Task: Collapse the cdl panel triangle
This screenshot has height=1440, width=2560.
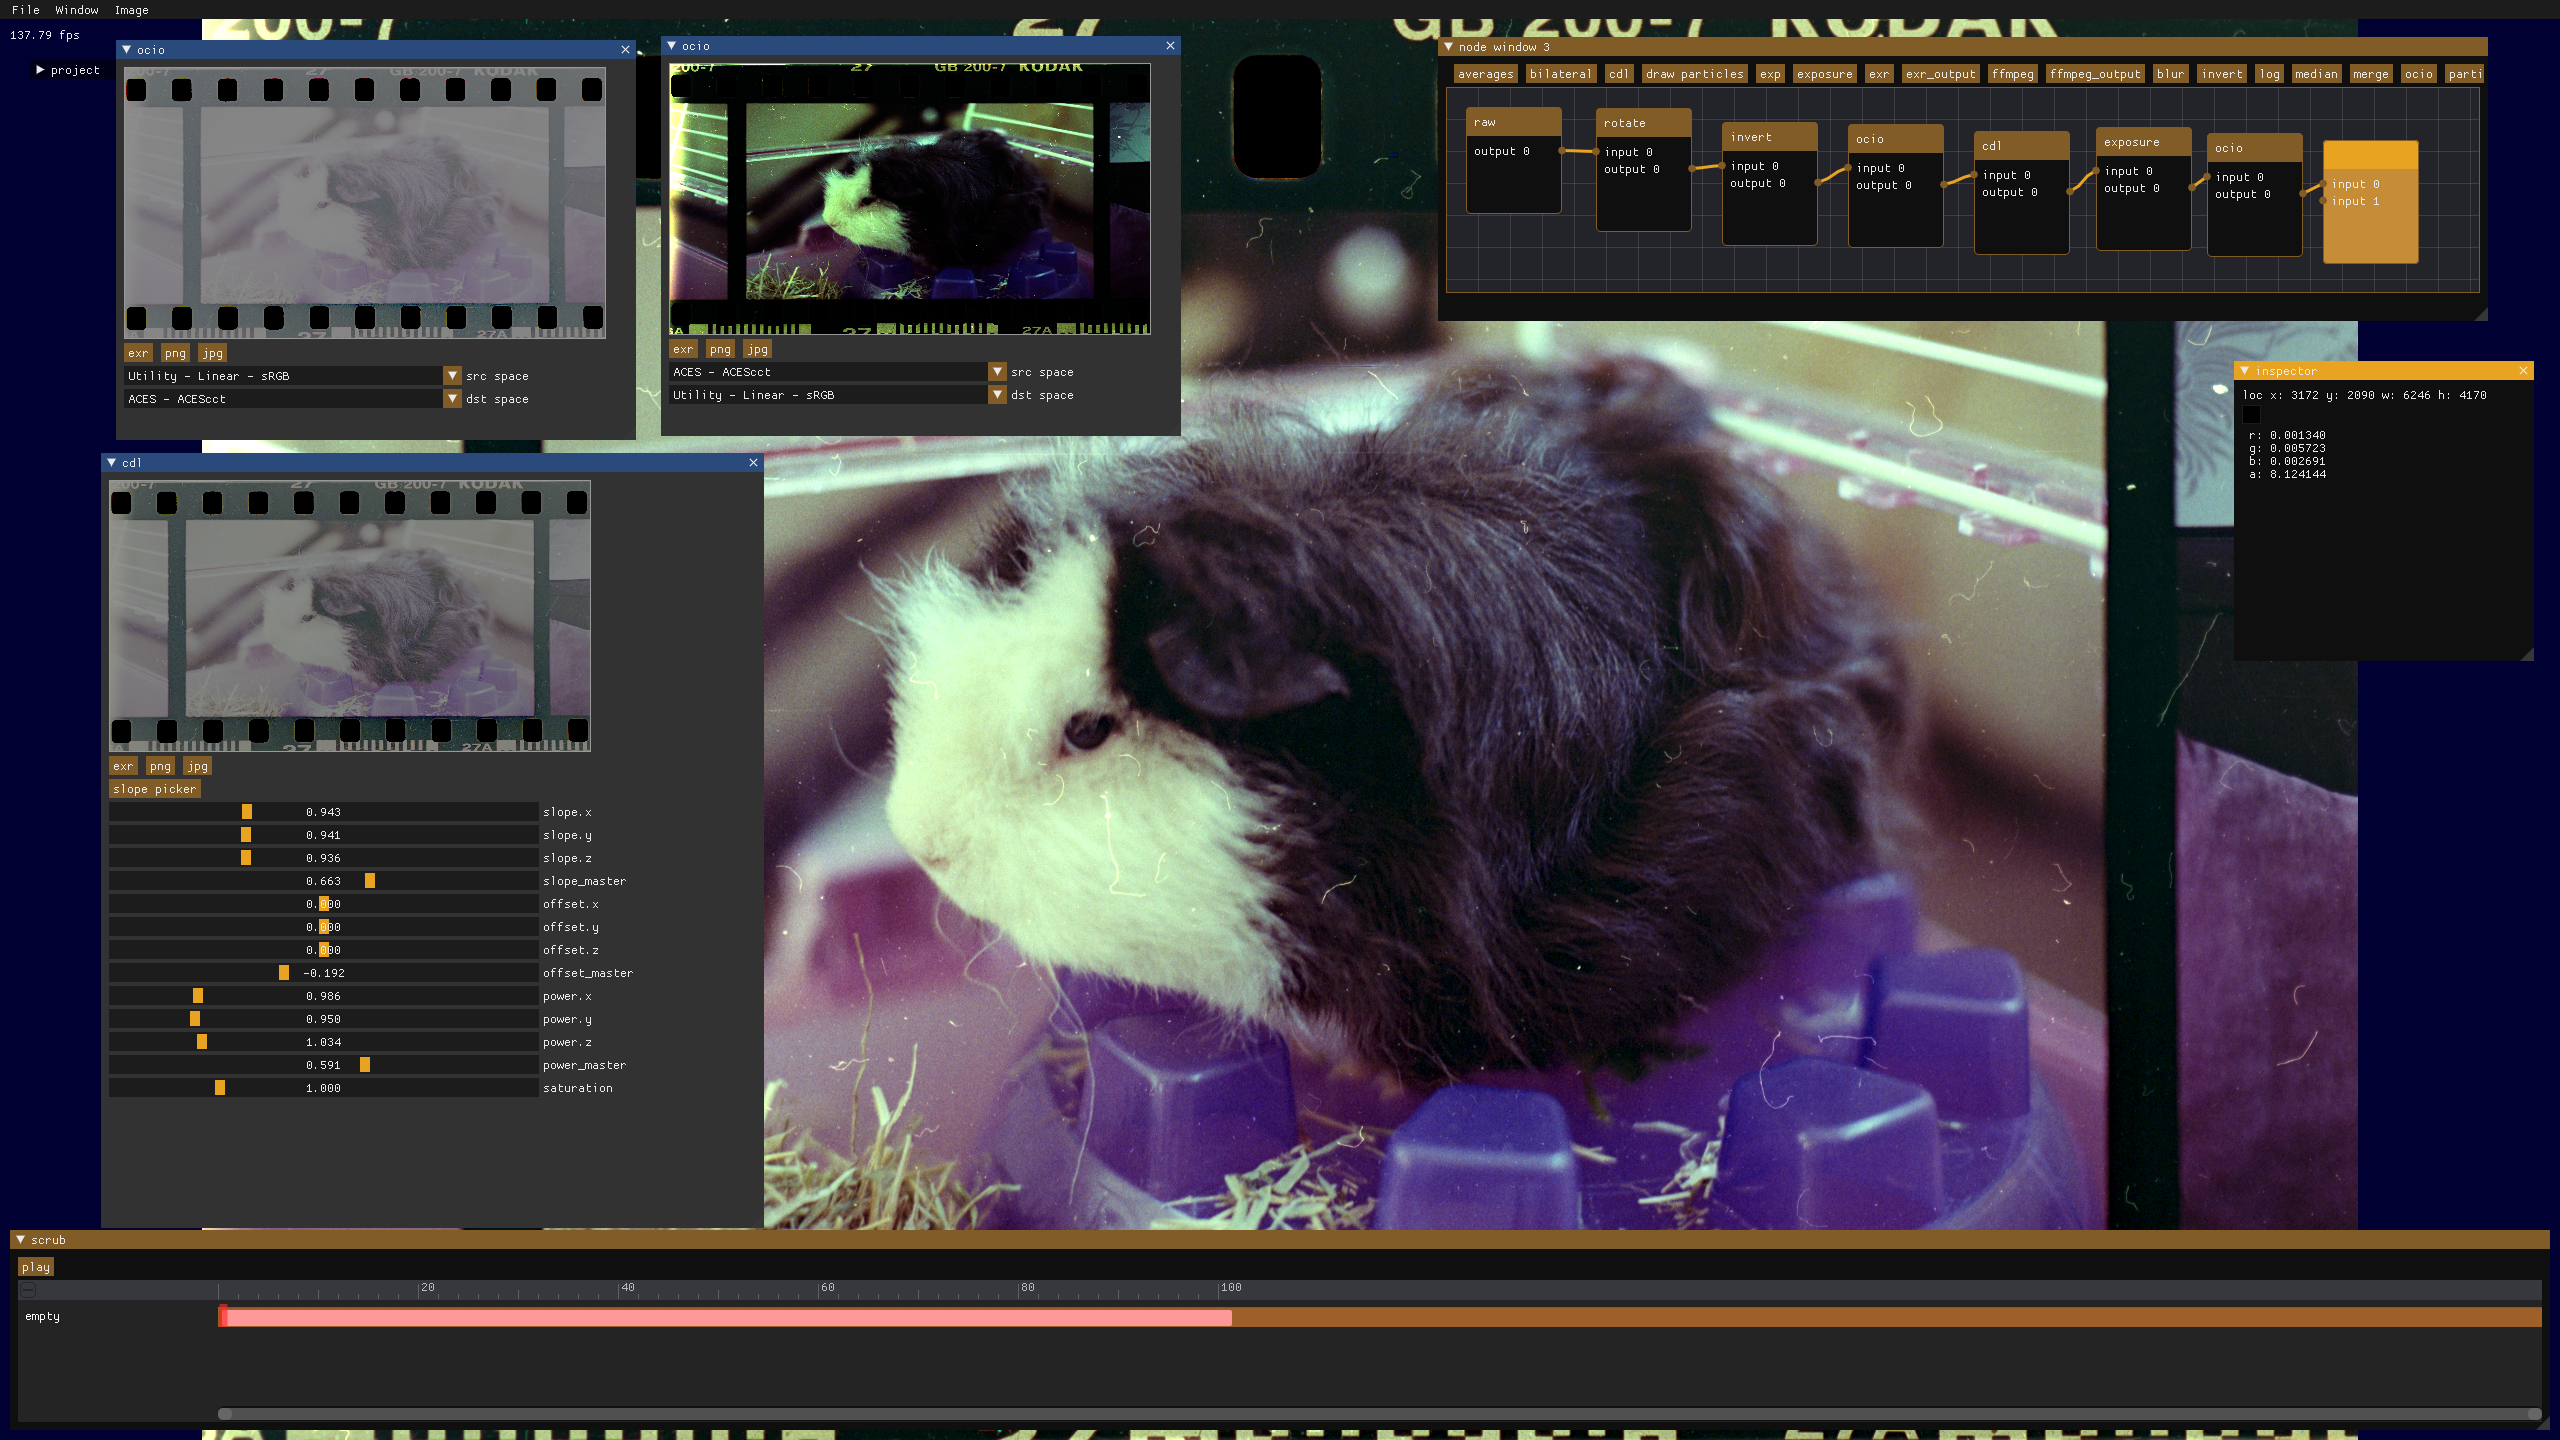Action: (x=111, y=463)
